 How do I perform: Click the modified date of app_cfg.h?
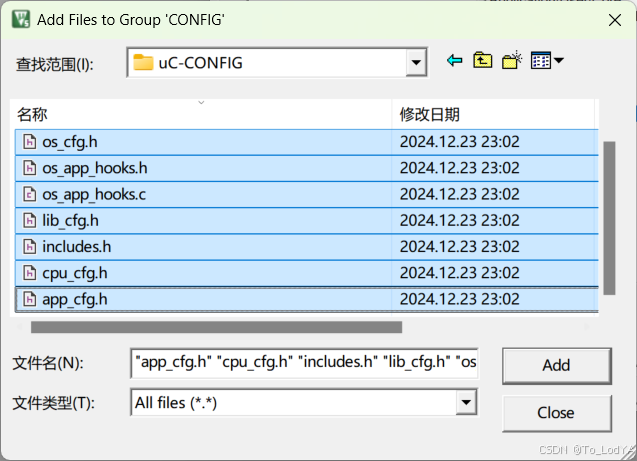(x=459, y=299)
